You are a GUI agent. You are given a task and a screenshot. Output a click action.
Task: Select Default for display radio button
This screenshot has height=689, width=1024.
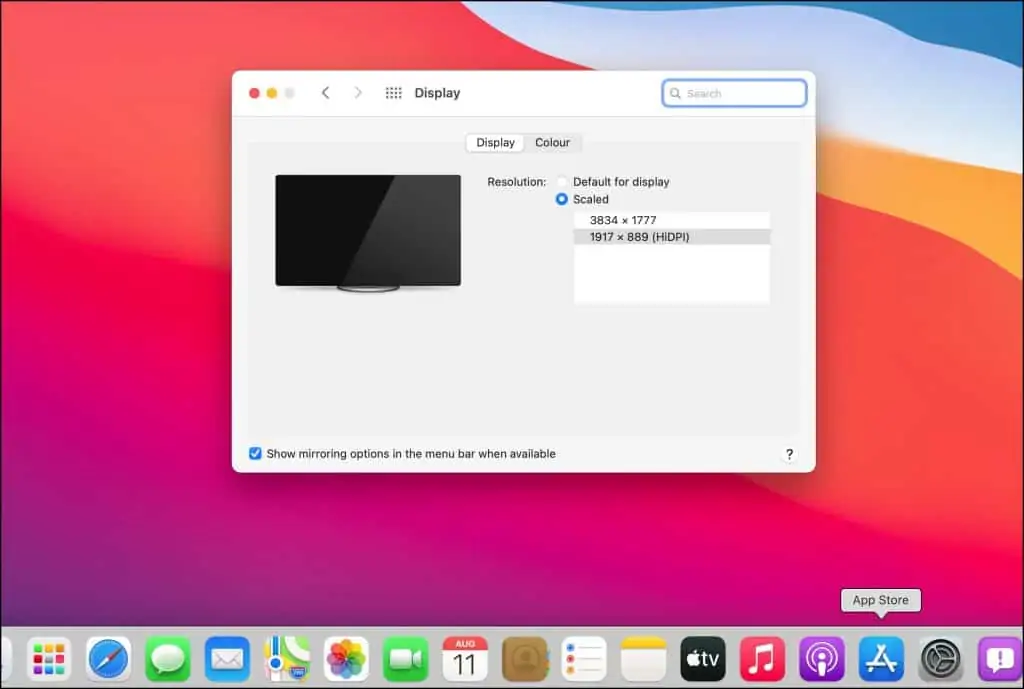[562, 182]
